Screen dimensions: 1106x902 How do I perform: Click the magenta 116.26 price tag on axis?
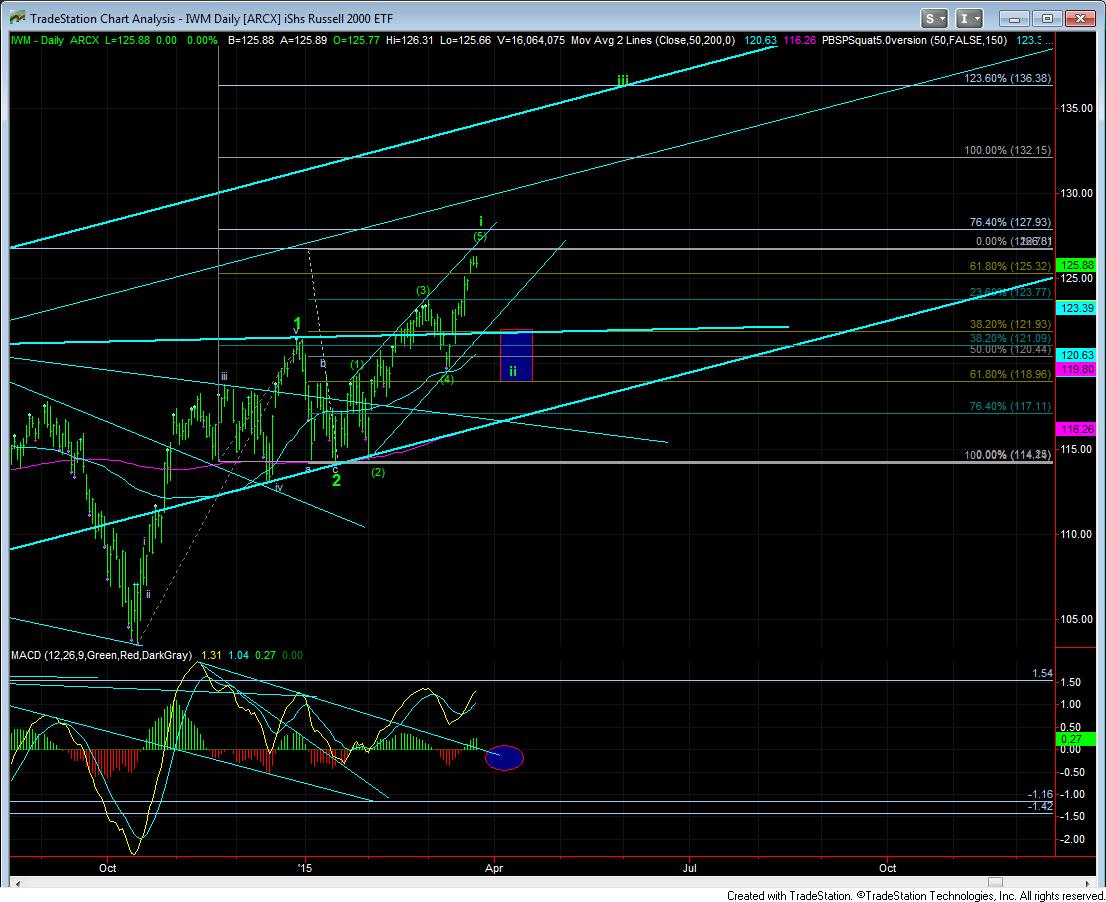1076,429
